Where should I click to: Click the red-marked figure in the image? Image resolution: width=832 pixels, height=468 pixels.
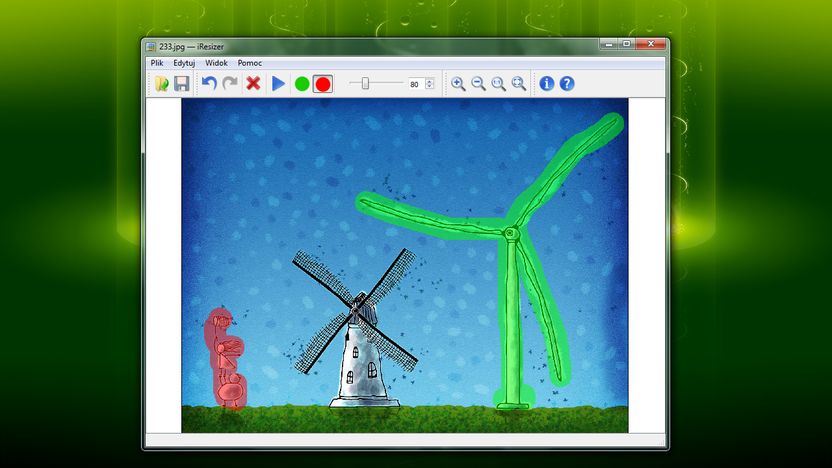point(226,359)
